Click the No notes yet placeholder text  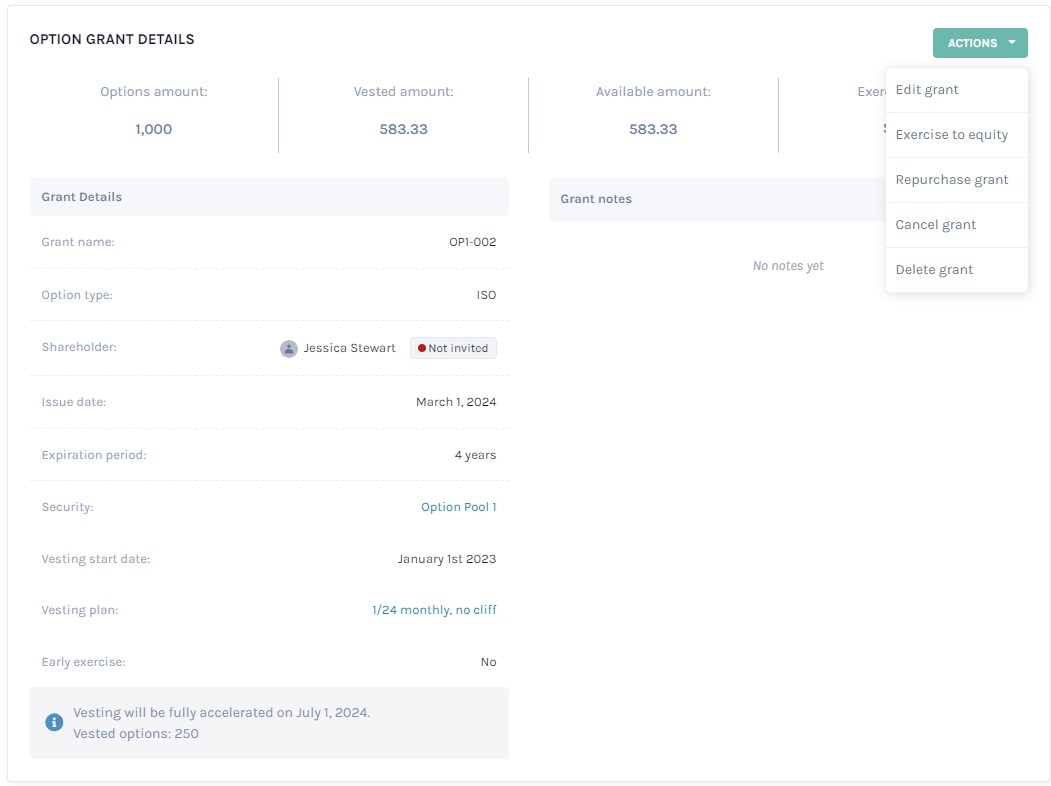(x=788, y=266)
